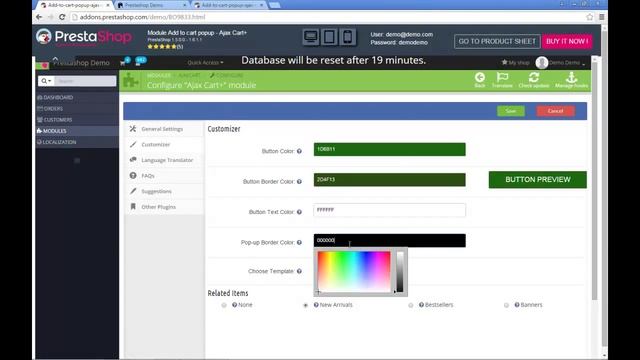Open the Demo Demo user dropdown
The height and width of the screenshot is (360, 640).
pos(567,63)
